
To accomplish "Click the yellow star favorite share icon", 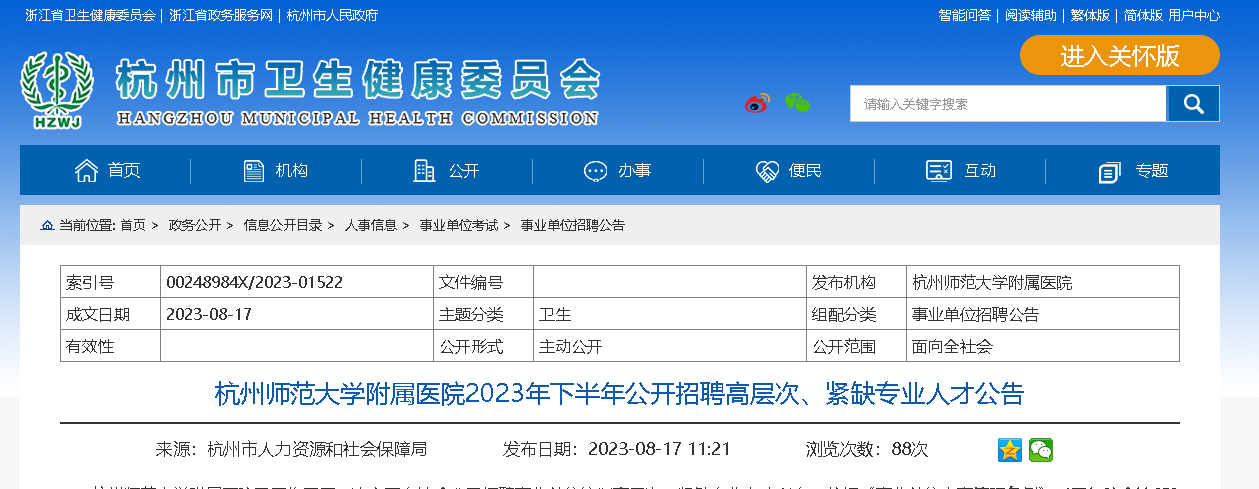I will click(1009, 450).
